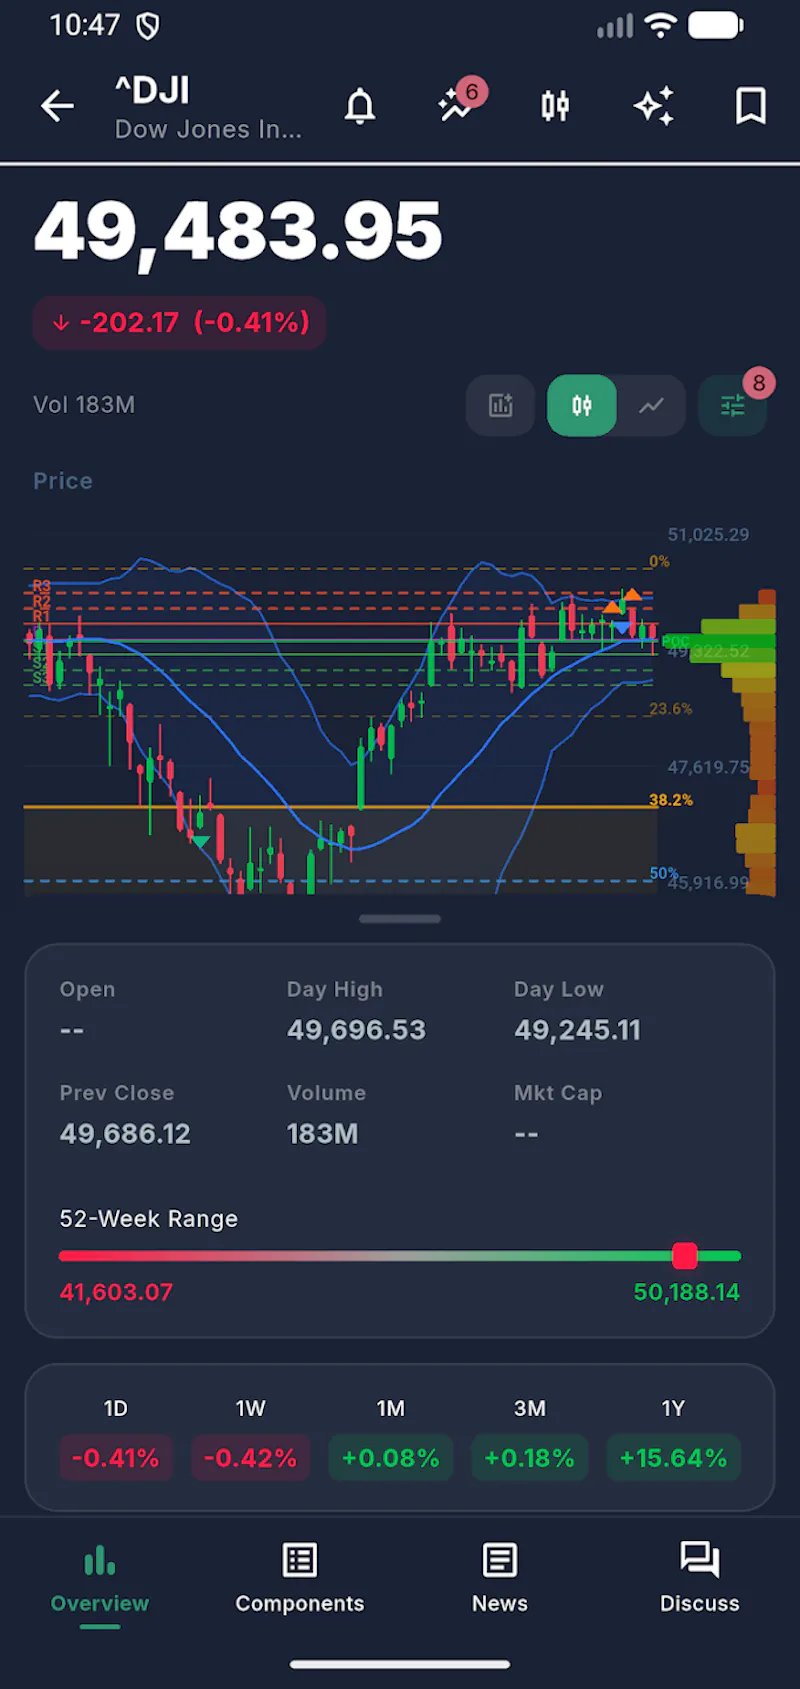Open signals icon with 6 badge

(x=460, y=102)
